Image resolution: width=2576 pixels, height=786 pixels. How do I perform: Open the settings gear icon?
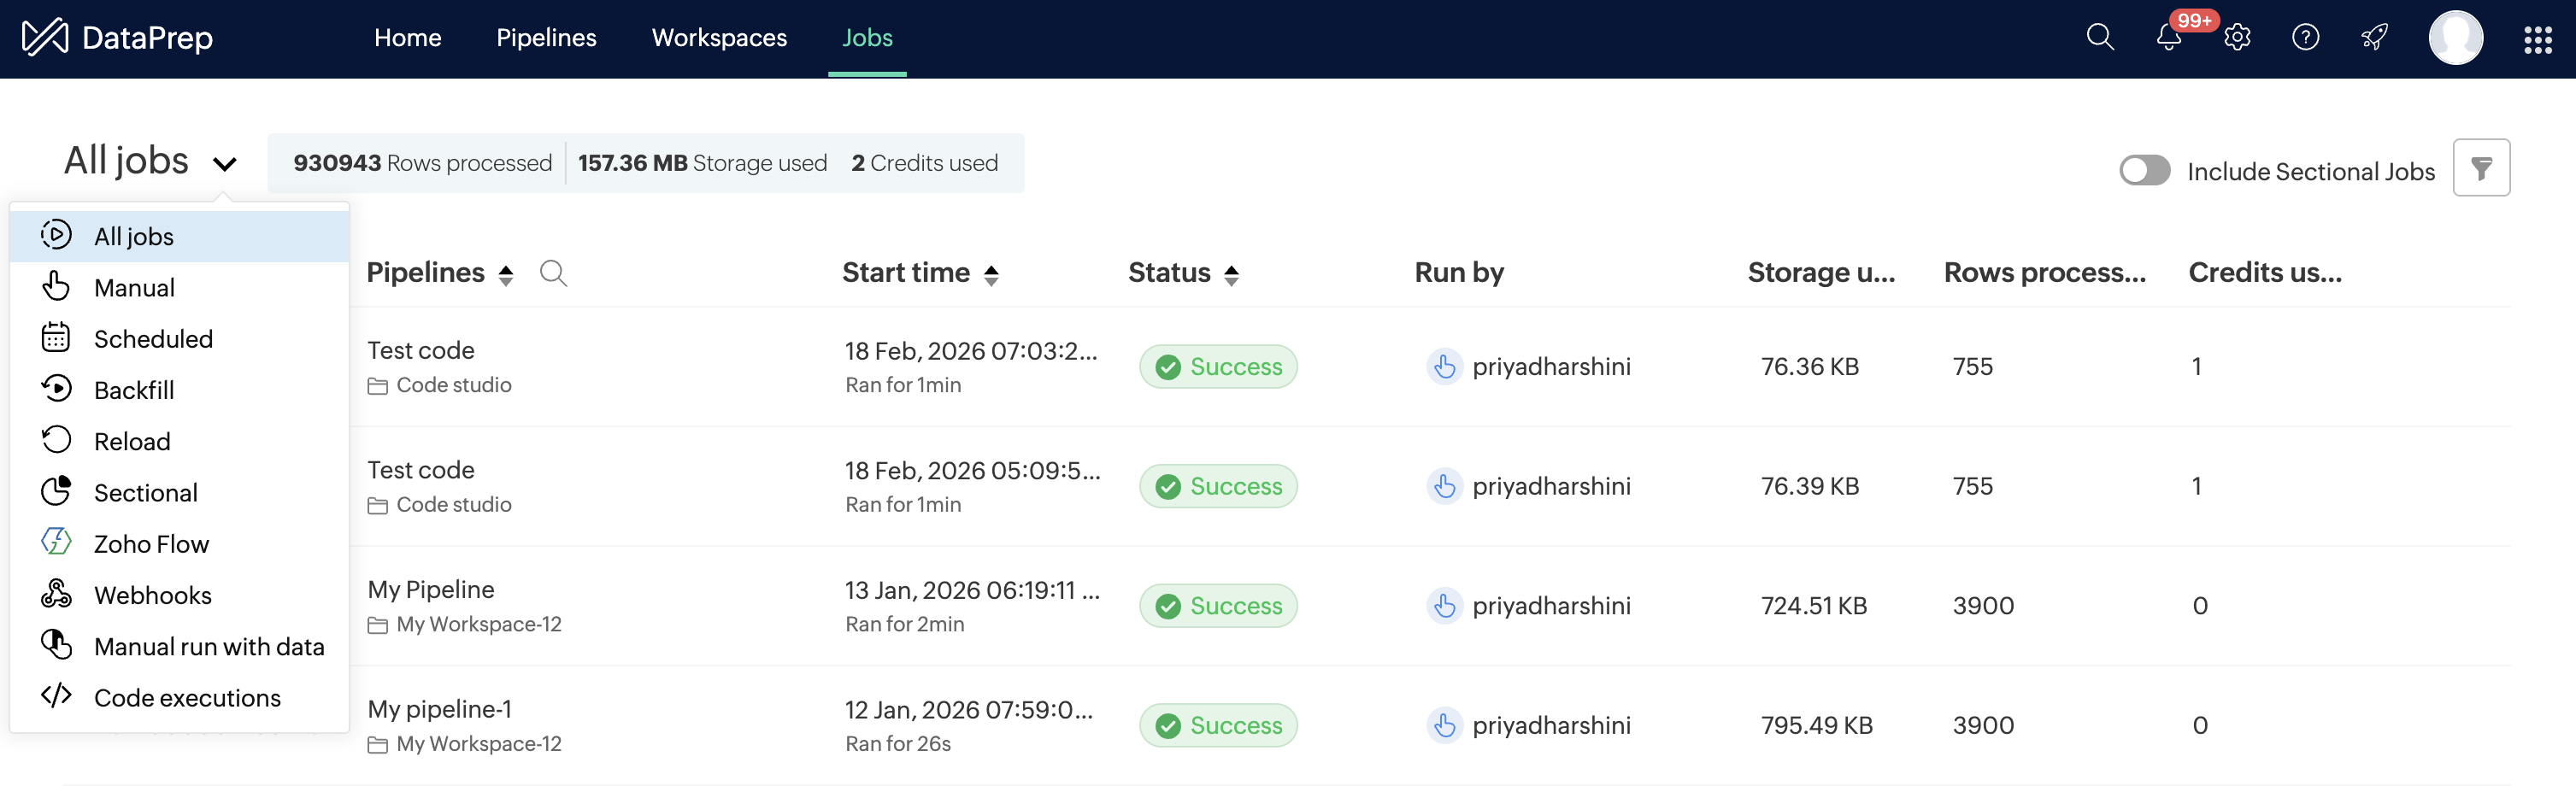(x=2237, y=38)
